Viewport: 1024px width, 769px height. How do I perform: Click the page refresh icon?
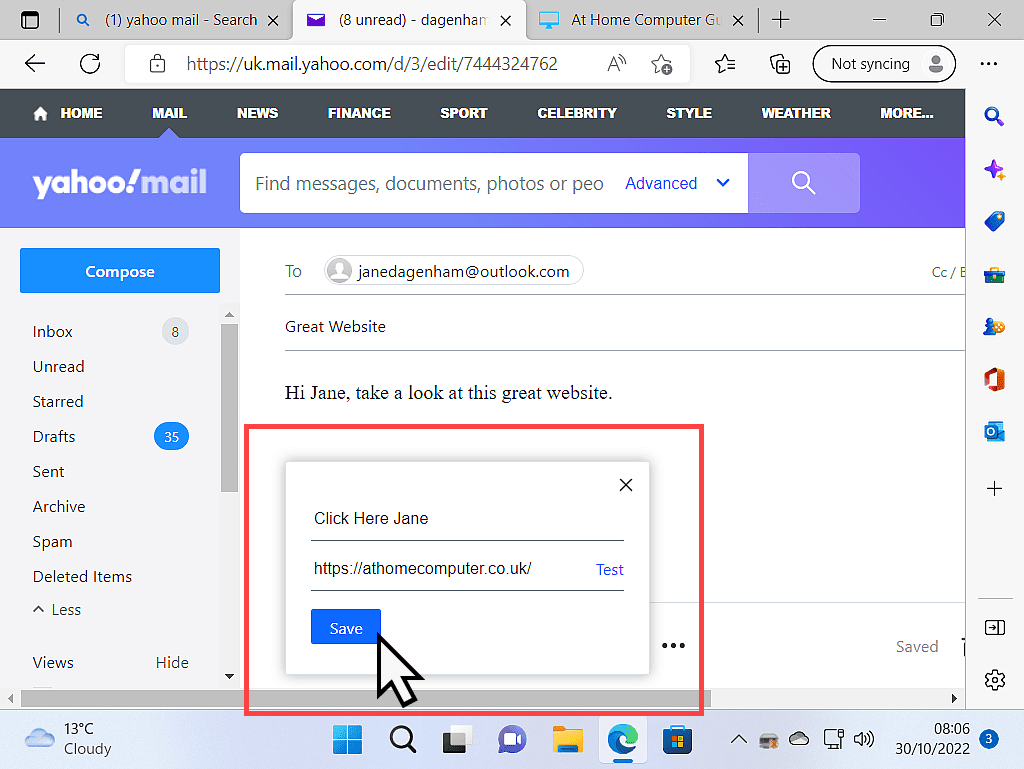click(x=90, y=63)
